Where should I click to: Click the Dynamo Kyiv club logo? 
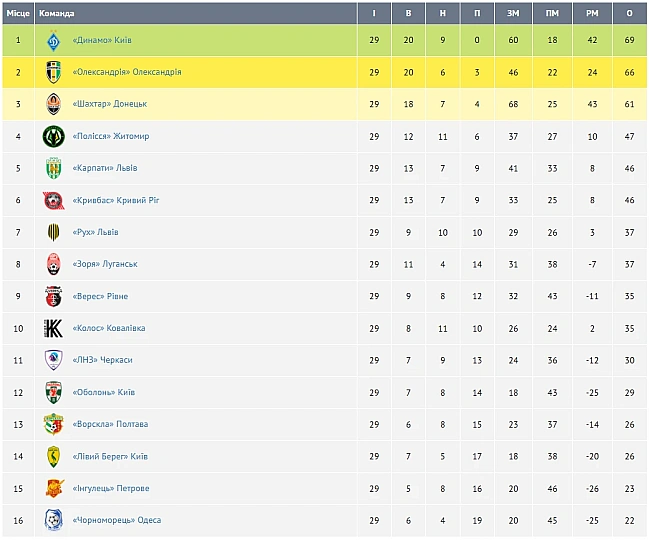54,40
